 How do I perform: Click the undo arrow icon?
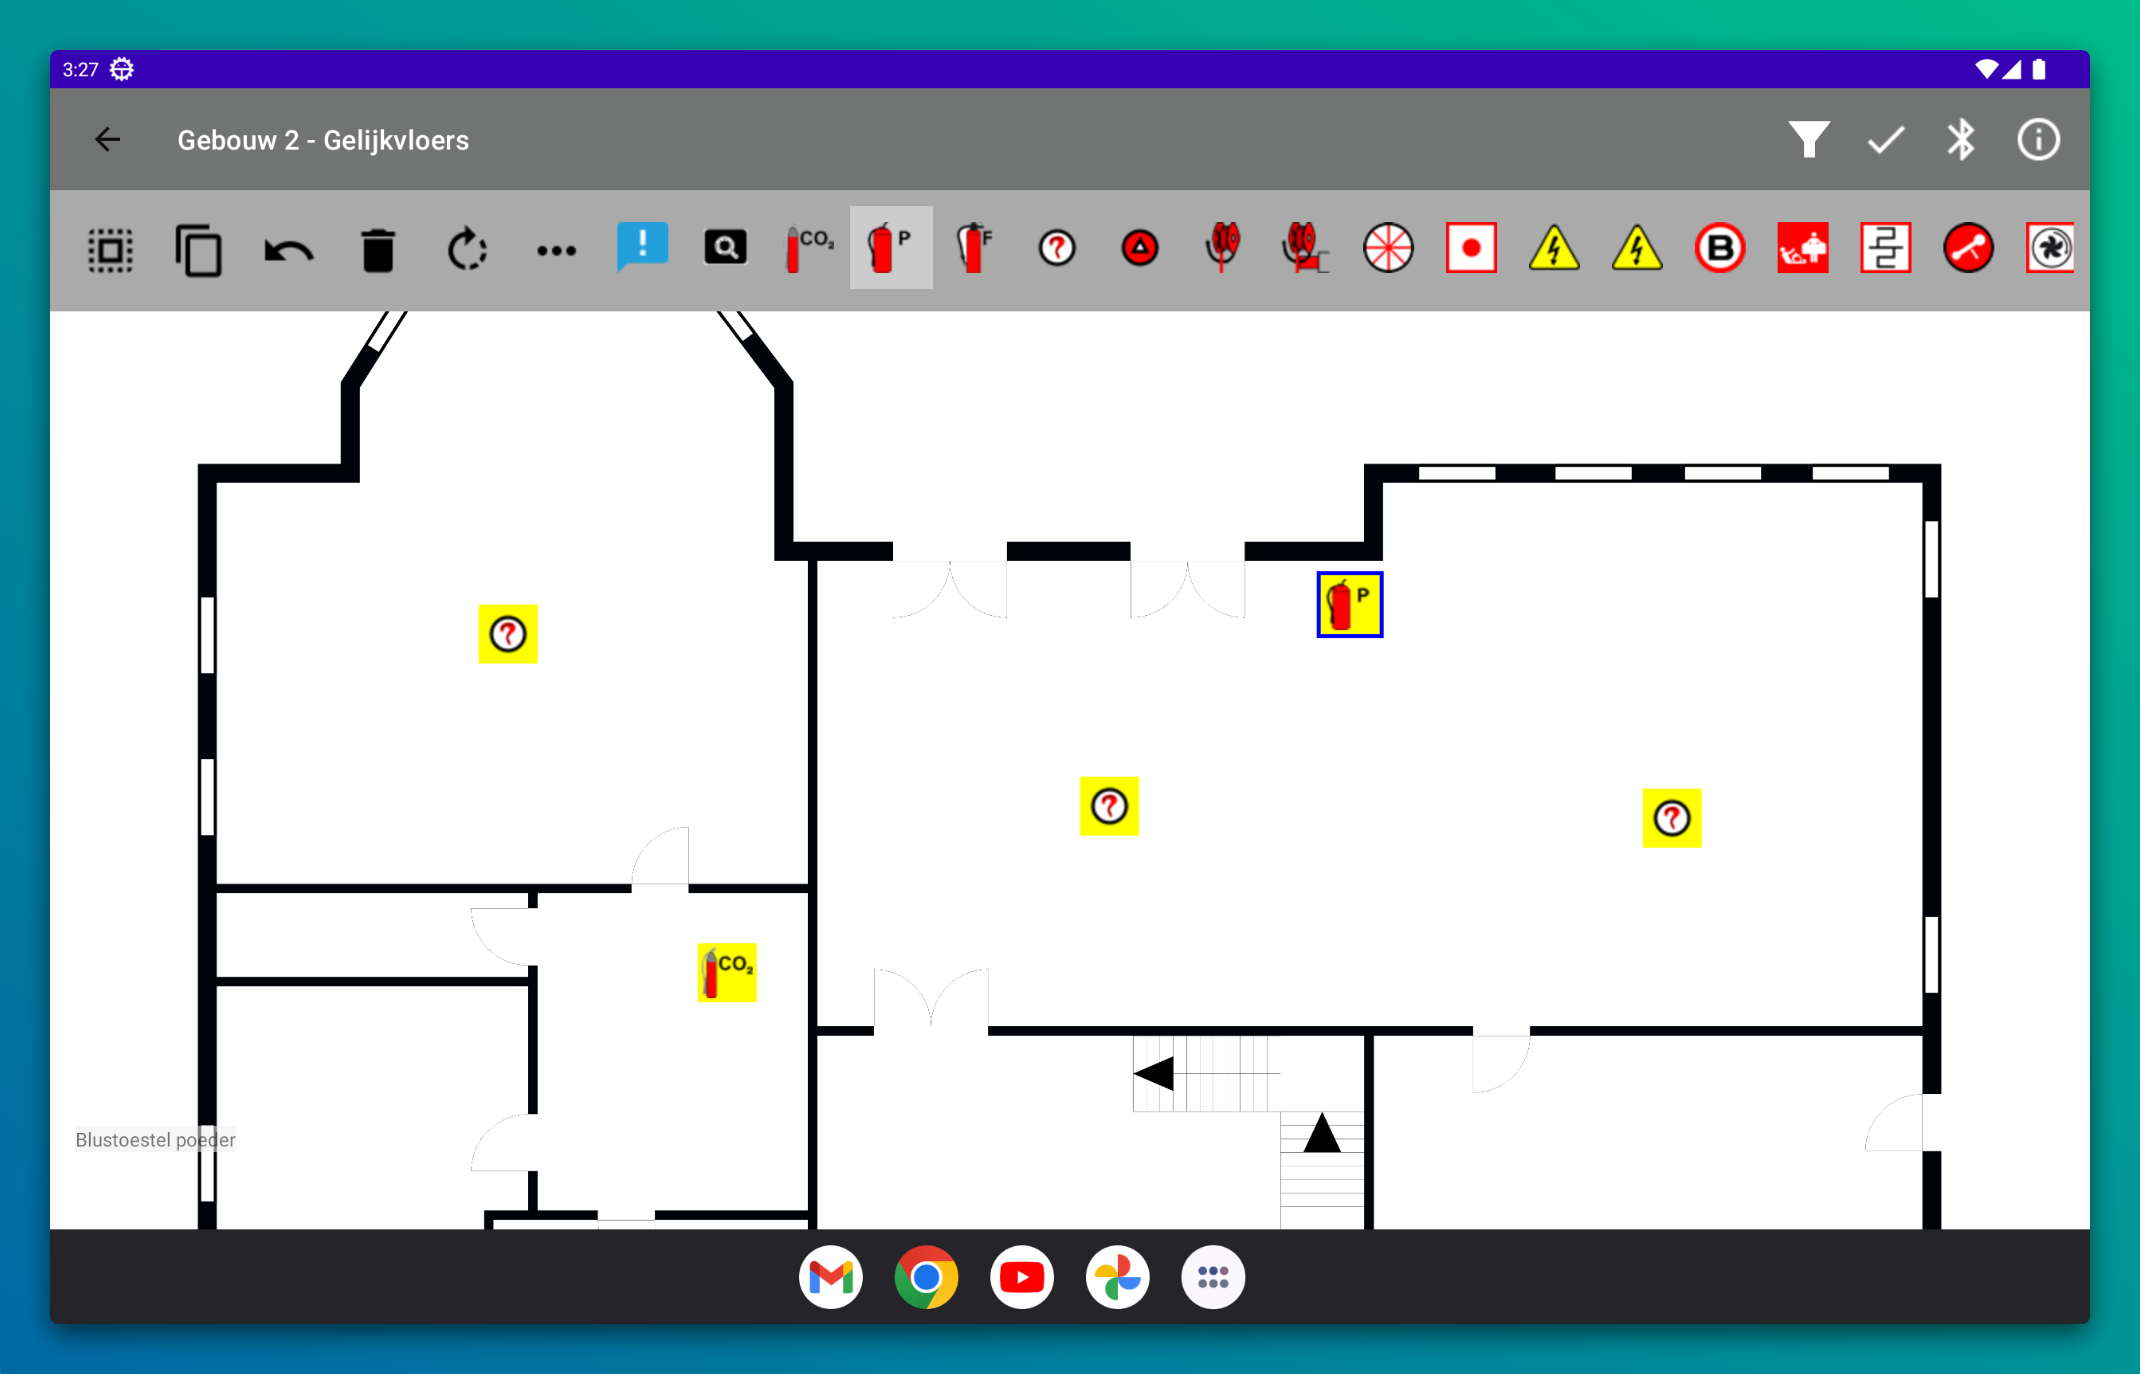tap(288, 249)
